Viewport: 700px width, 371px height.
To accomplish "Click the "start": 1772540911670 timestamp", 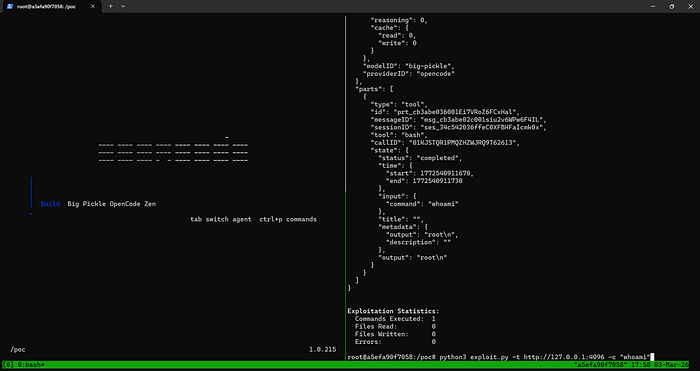I will 429,173.
